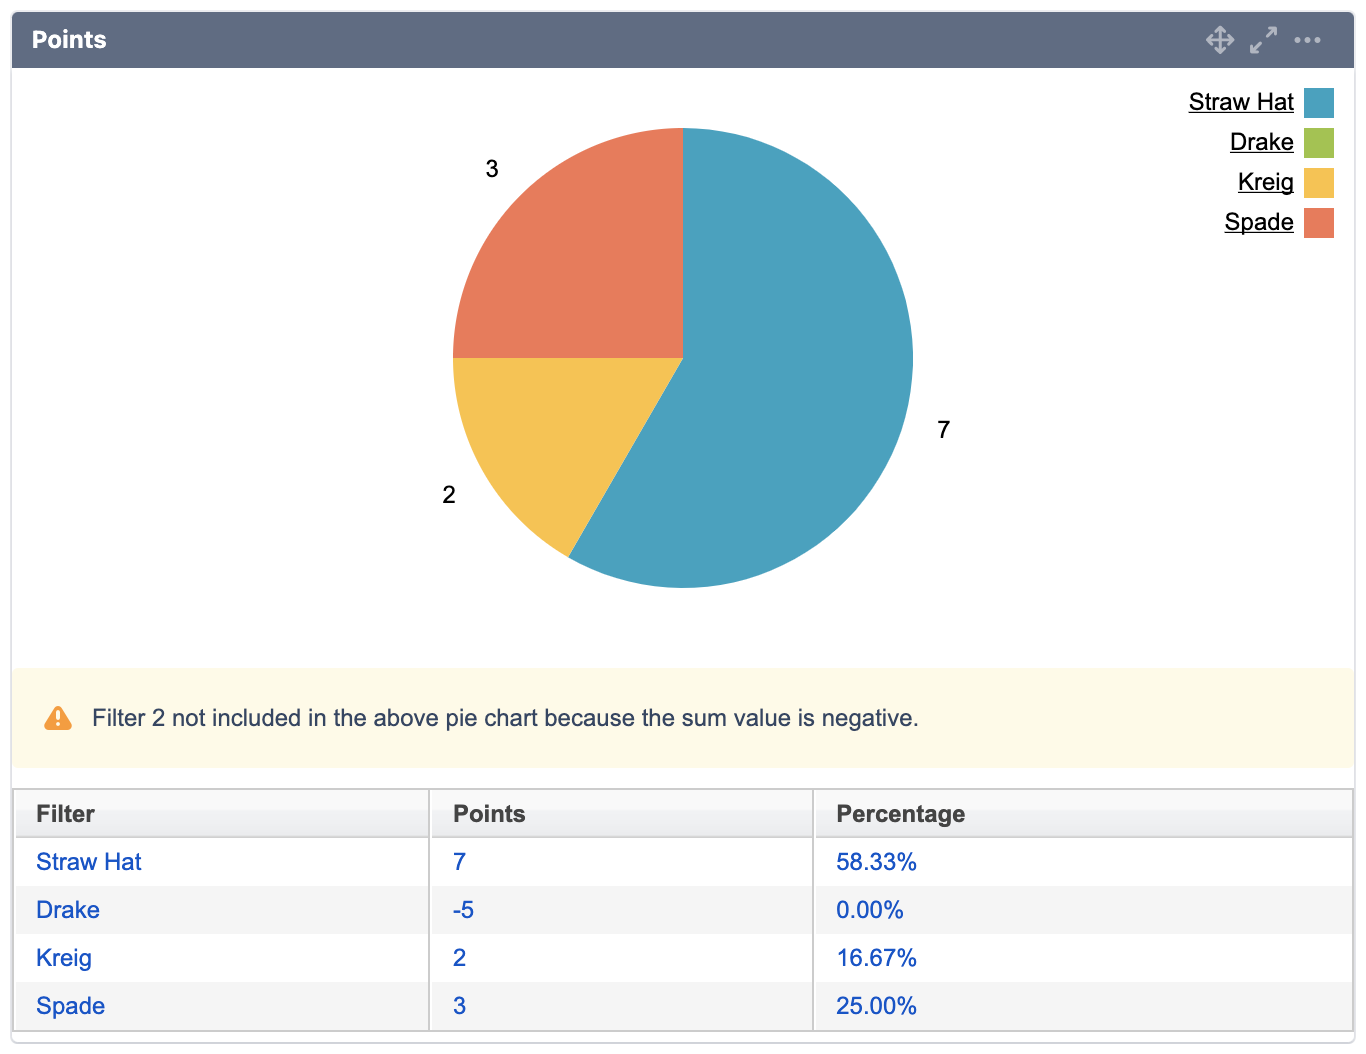Click the Percentage column header
The width and height of the screenshot is (1366, 1054).
[899, 813]
